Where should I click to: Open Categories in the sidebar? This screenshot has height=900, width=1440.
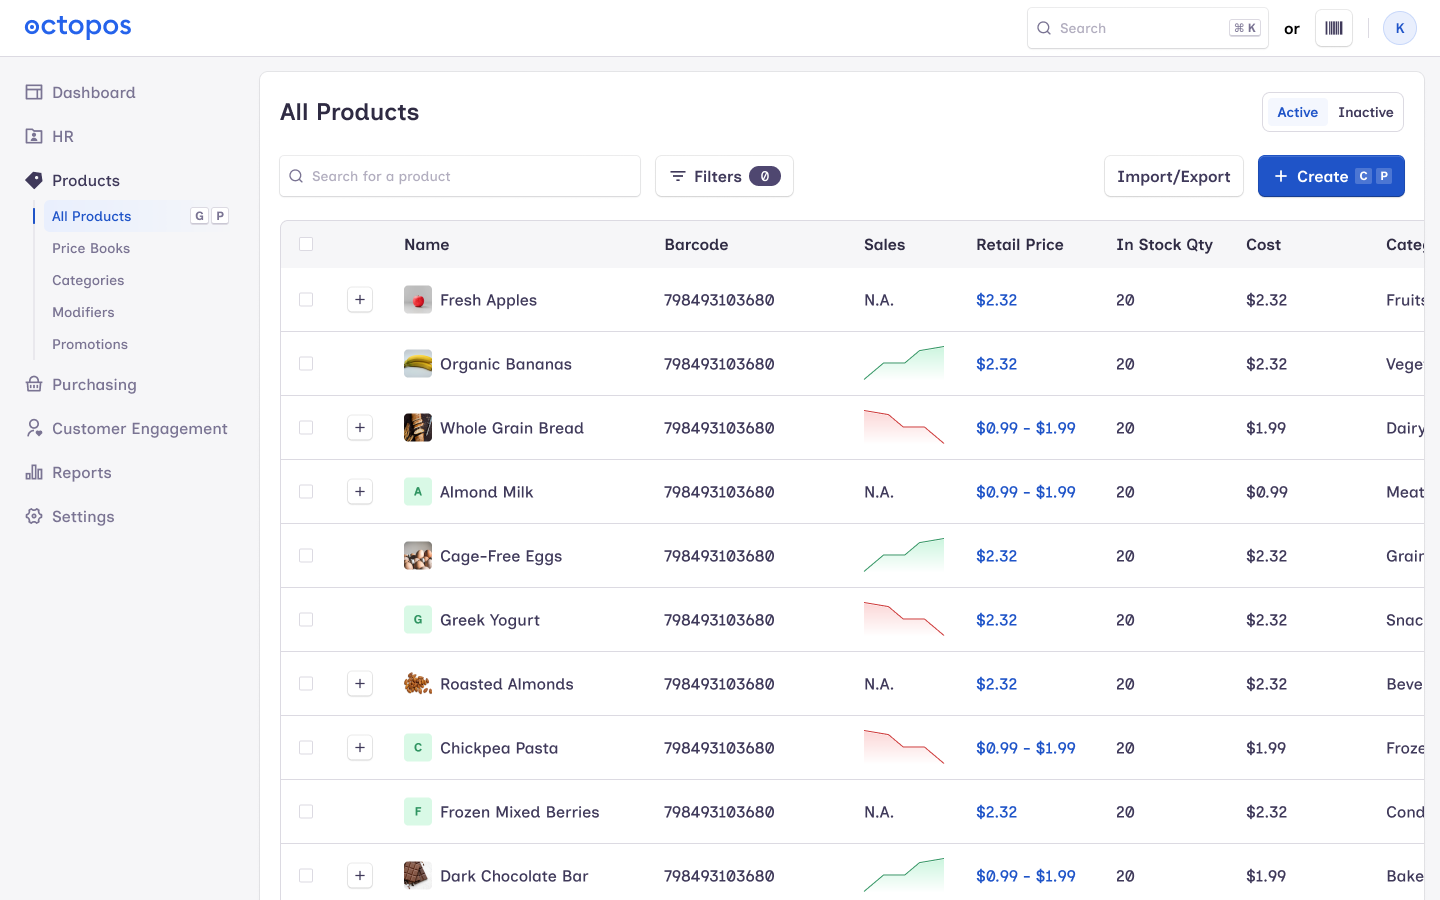click(x=88, y=280)
